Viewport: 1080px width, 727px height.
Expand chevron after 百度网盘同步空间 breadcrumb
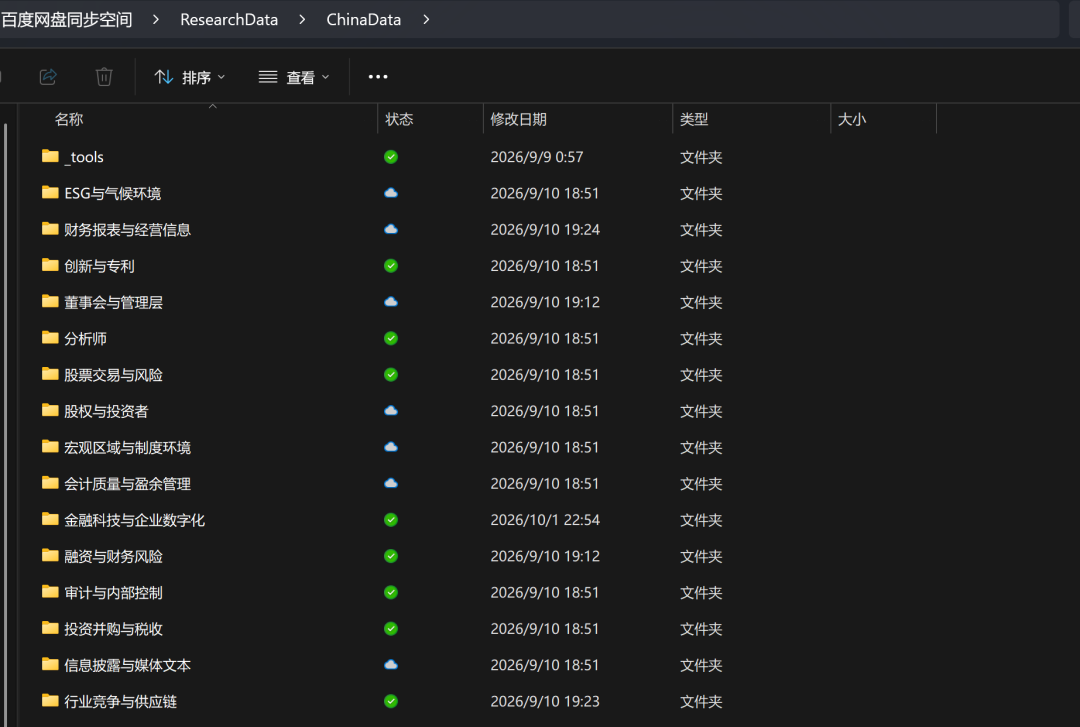[x=156, y=19]
